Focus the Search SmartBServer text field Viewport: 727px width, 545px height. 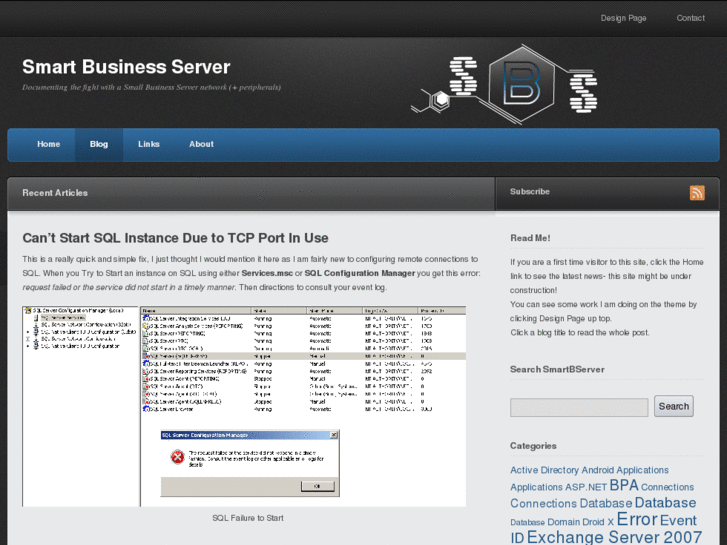579,407
